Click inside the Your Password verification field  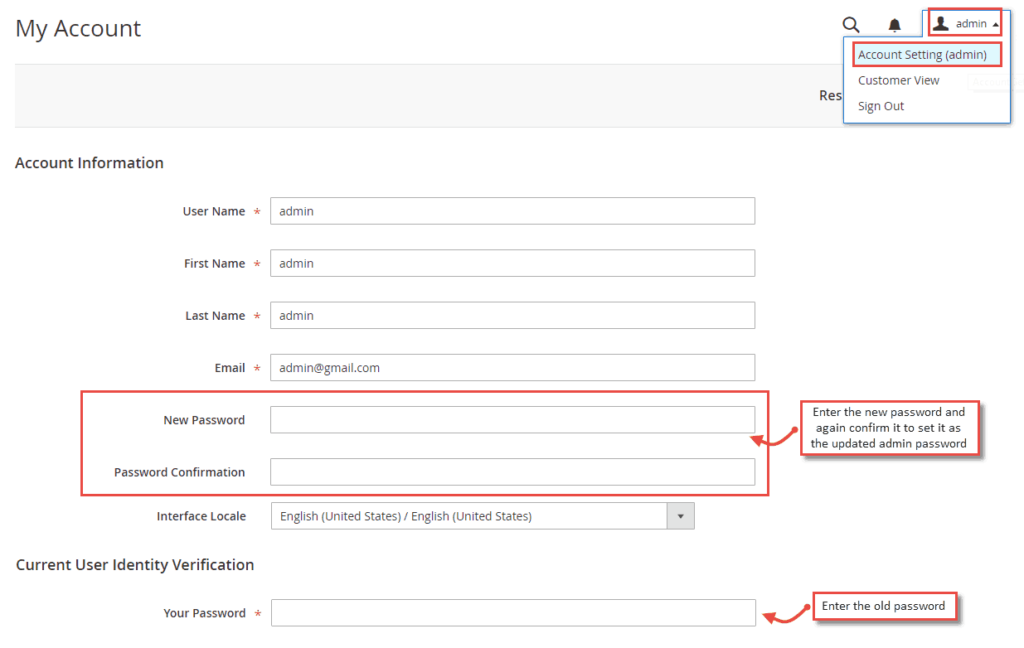(512, 612)
